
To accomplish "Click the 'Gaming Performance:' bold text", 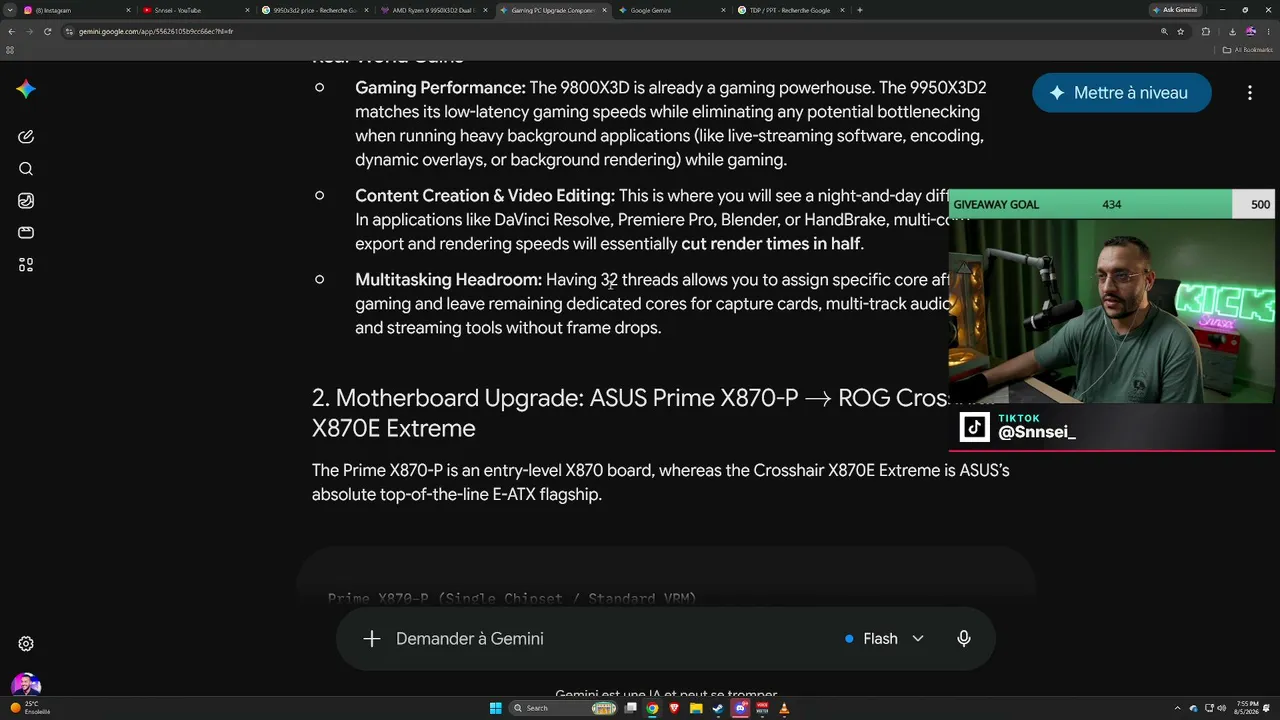I will [x=440, y=88].
